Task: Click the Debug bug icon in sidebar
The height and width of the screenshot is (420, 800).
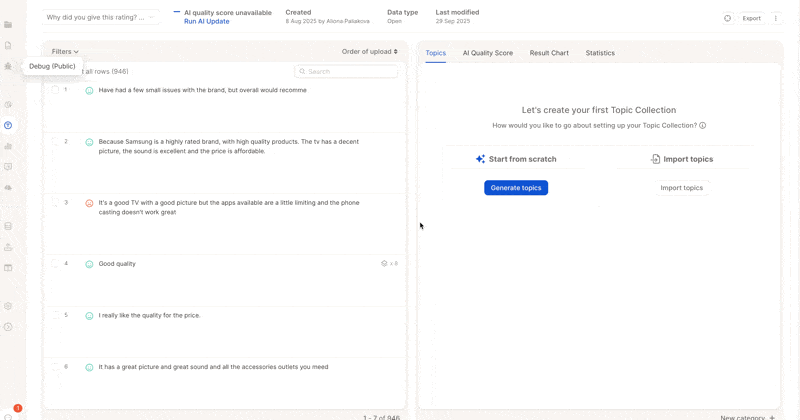Action: (x=8, y=66)
